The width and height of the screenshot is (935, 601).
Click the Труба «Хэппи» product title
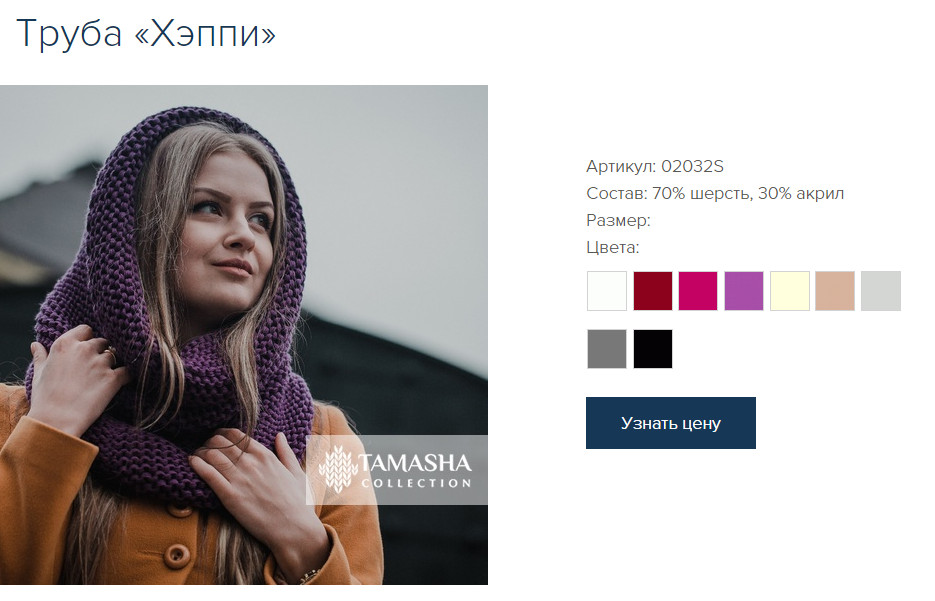pos(146,33)
